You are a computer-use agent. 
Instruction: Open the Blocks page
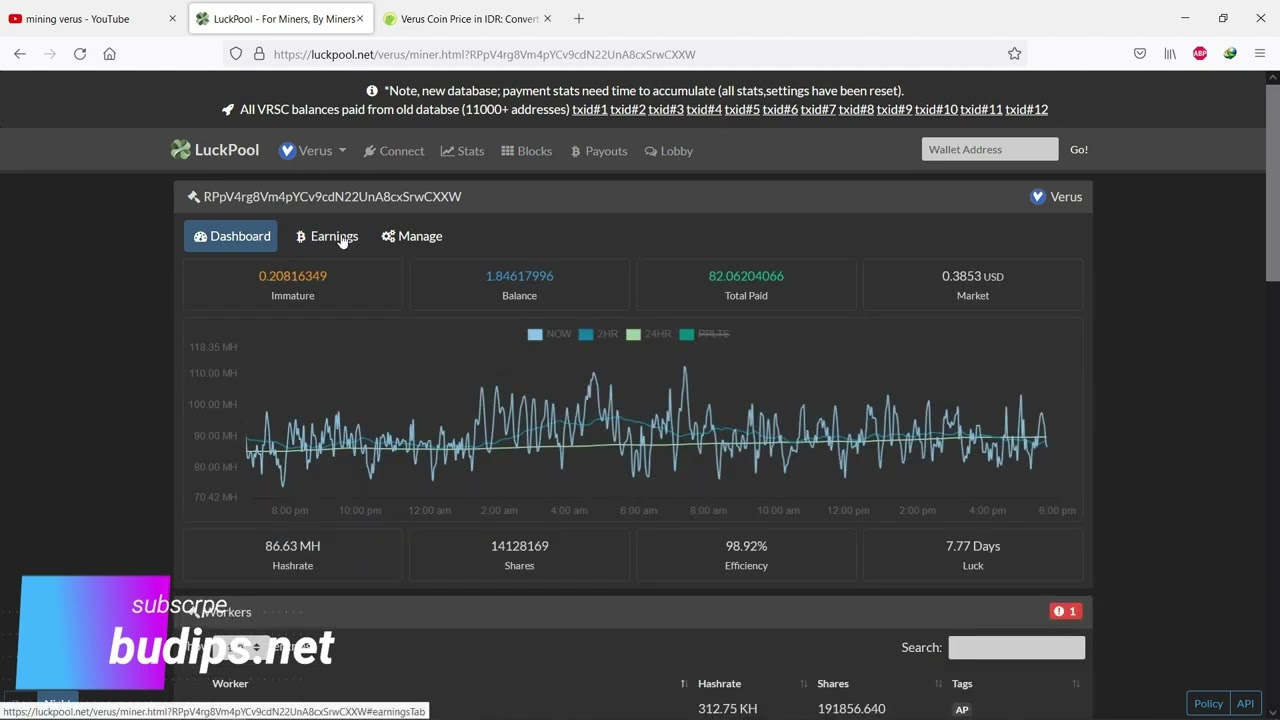pyautogui.click(x=527, y=151)
